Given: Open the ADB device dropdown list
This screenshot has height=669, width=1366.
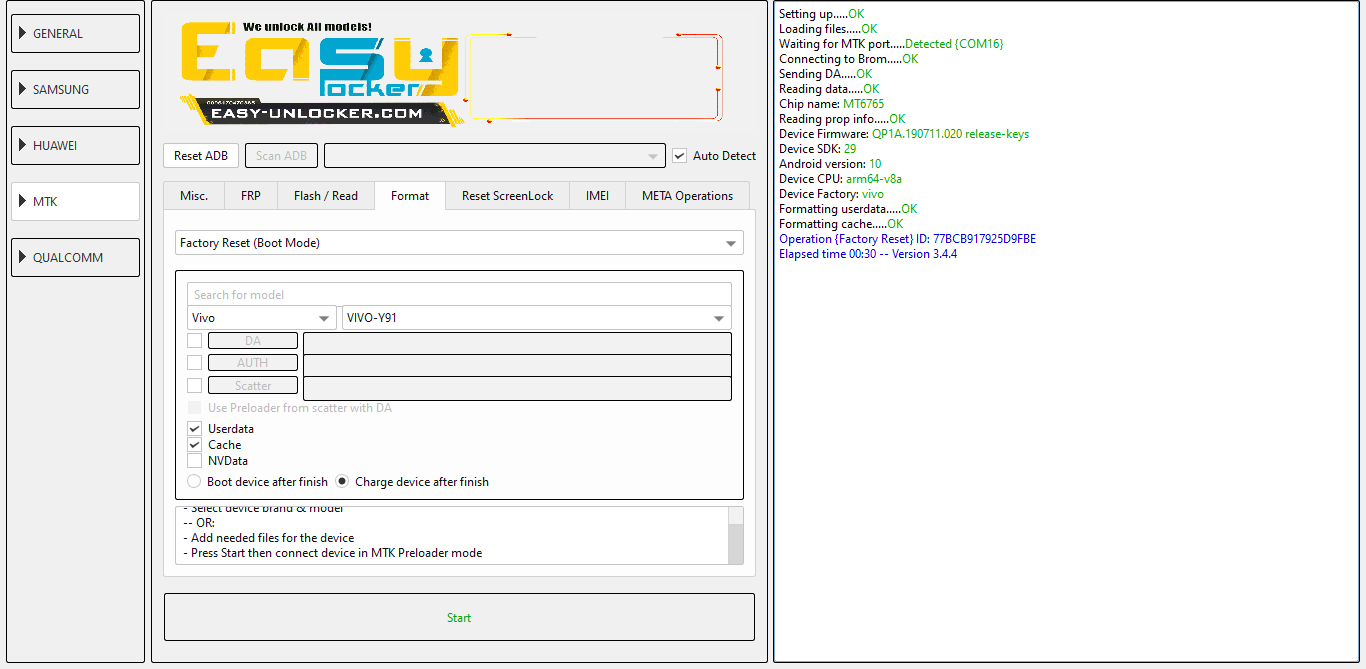Looking at the screenshot, I should (494, 155).
